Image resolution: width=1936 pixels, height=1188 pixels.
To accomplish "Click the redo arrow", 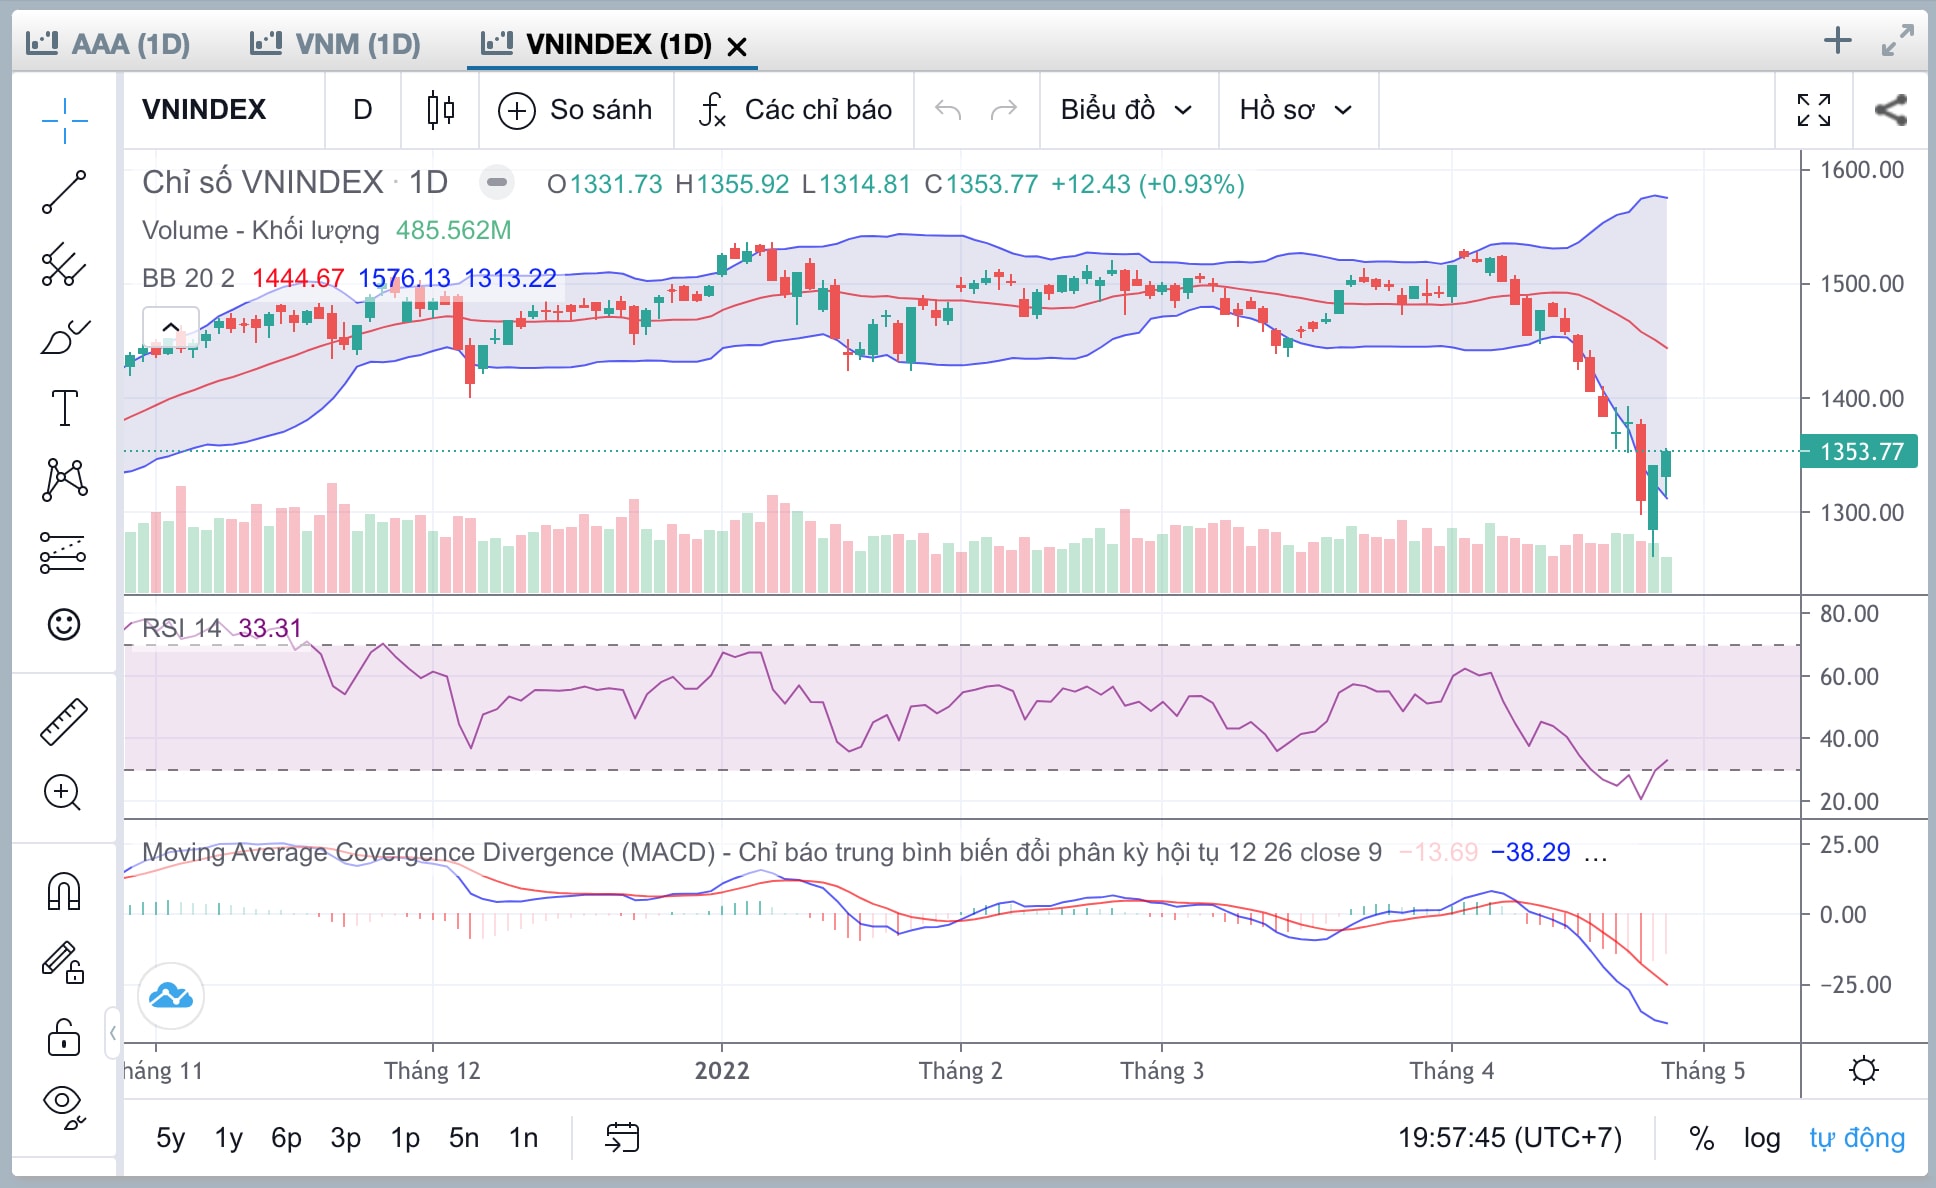I will point(1004,110).
